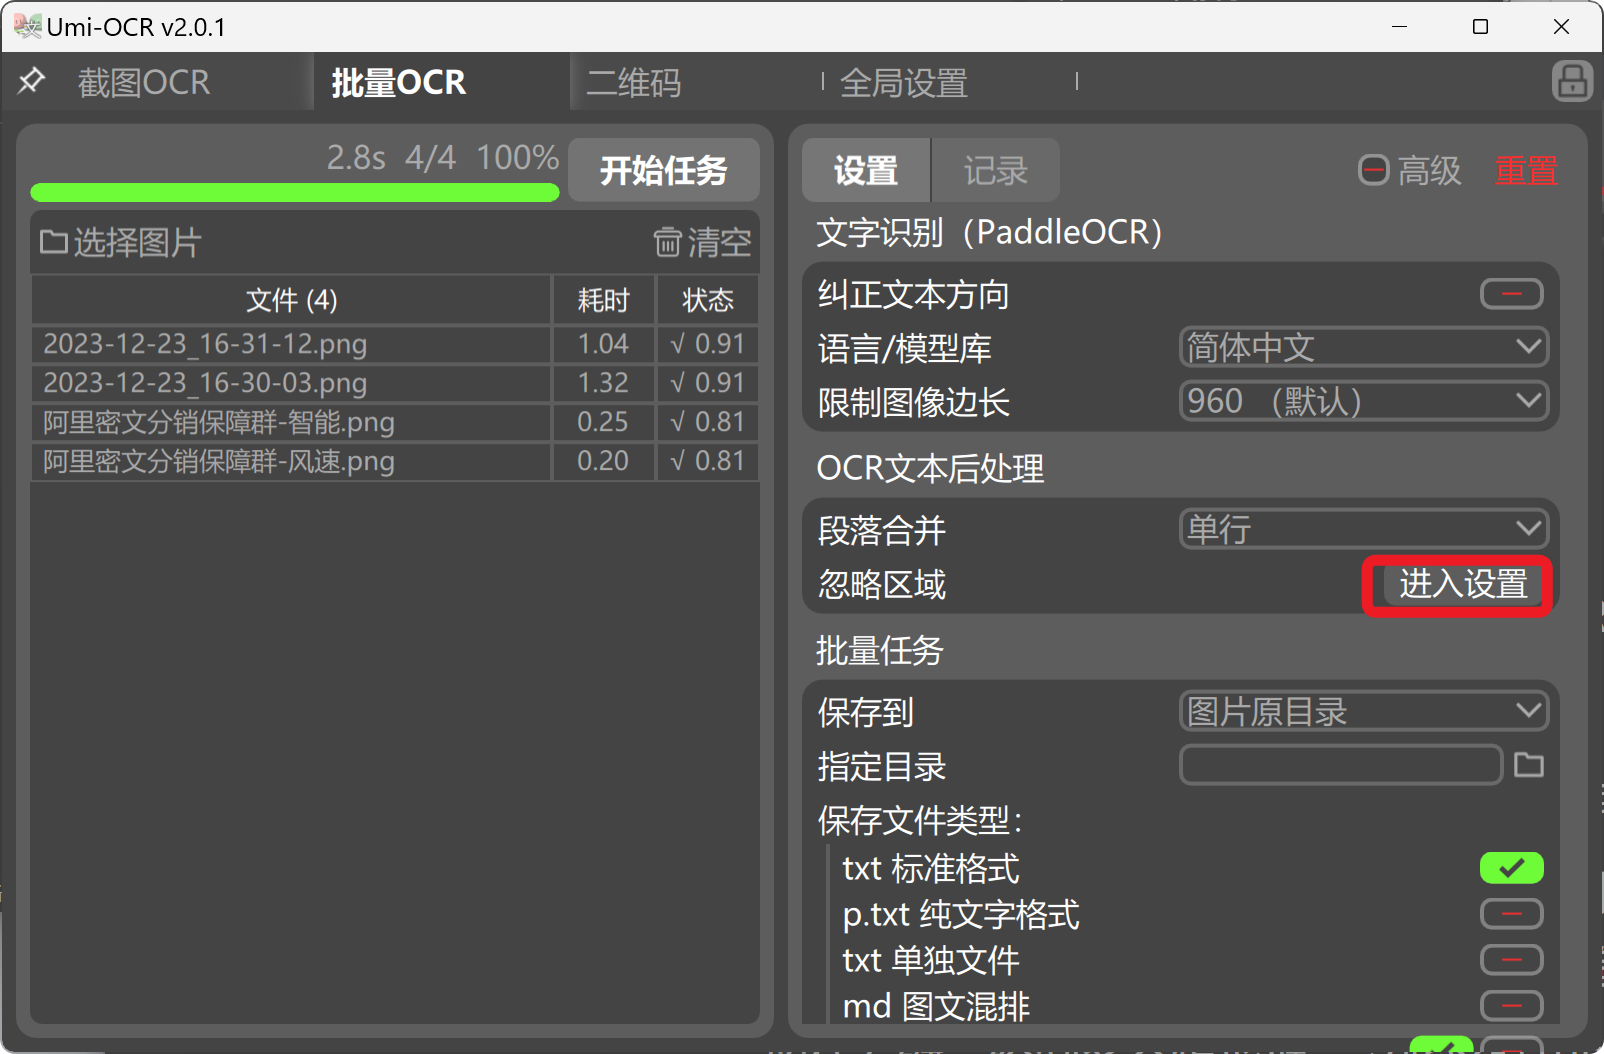
Task: Click the 状态 column header
Action: pos(708,300)
